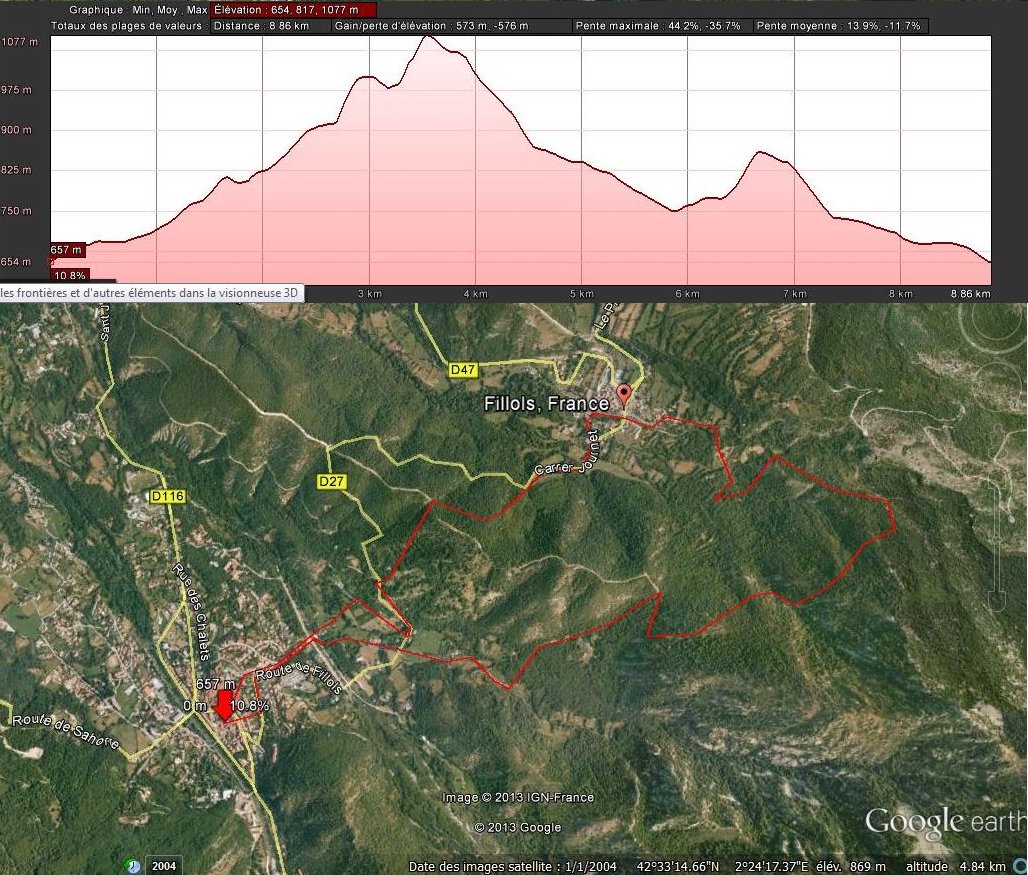
Task: Click the Google Earth logo
Action: (x=944, y=822)
